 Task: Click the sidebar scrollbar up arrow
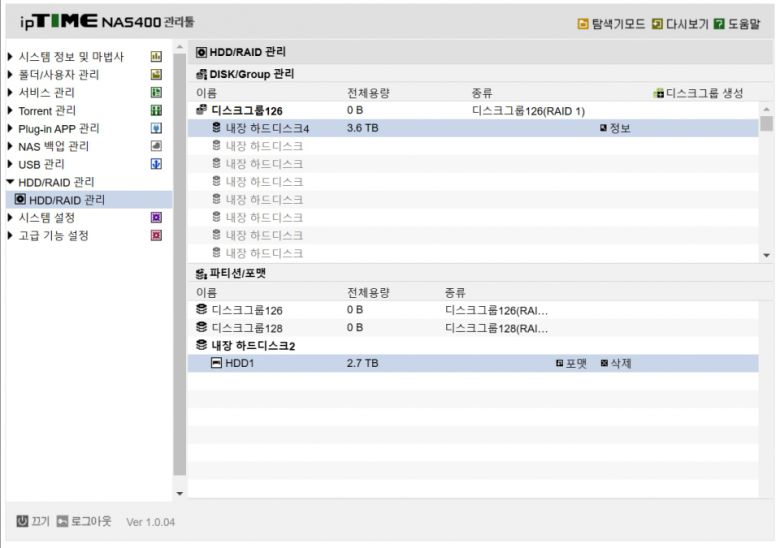(x=180, y=47)
